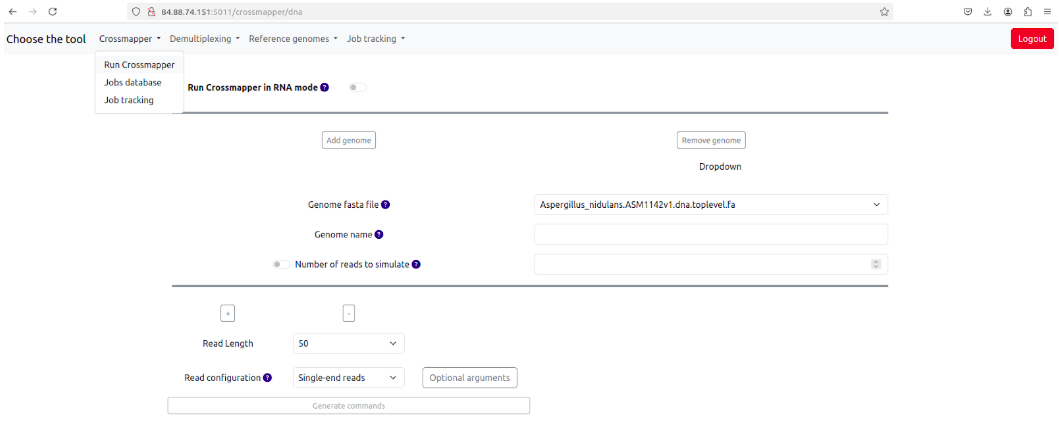Click the Add genome button
Image resolution: width=1059 pixels, height=422 pixels.
click(348, 140)
